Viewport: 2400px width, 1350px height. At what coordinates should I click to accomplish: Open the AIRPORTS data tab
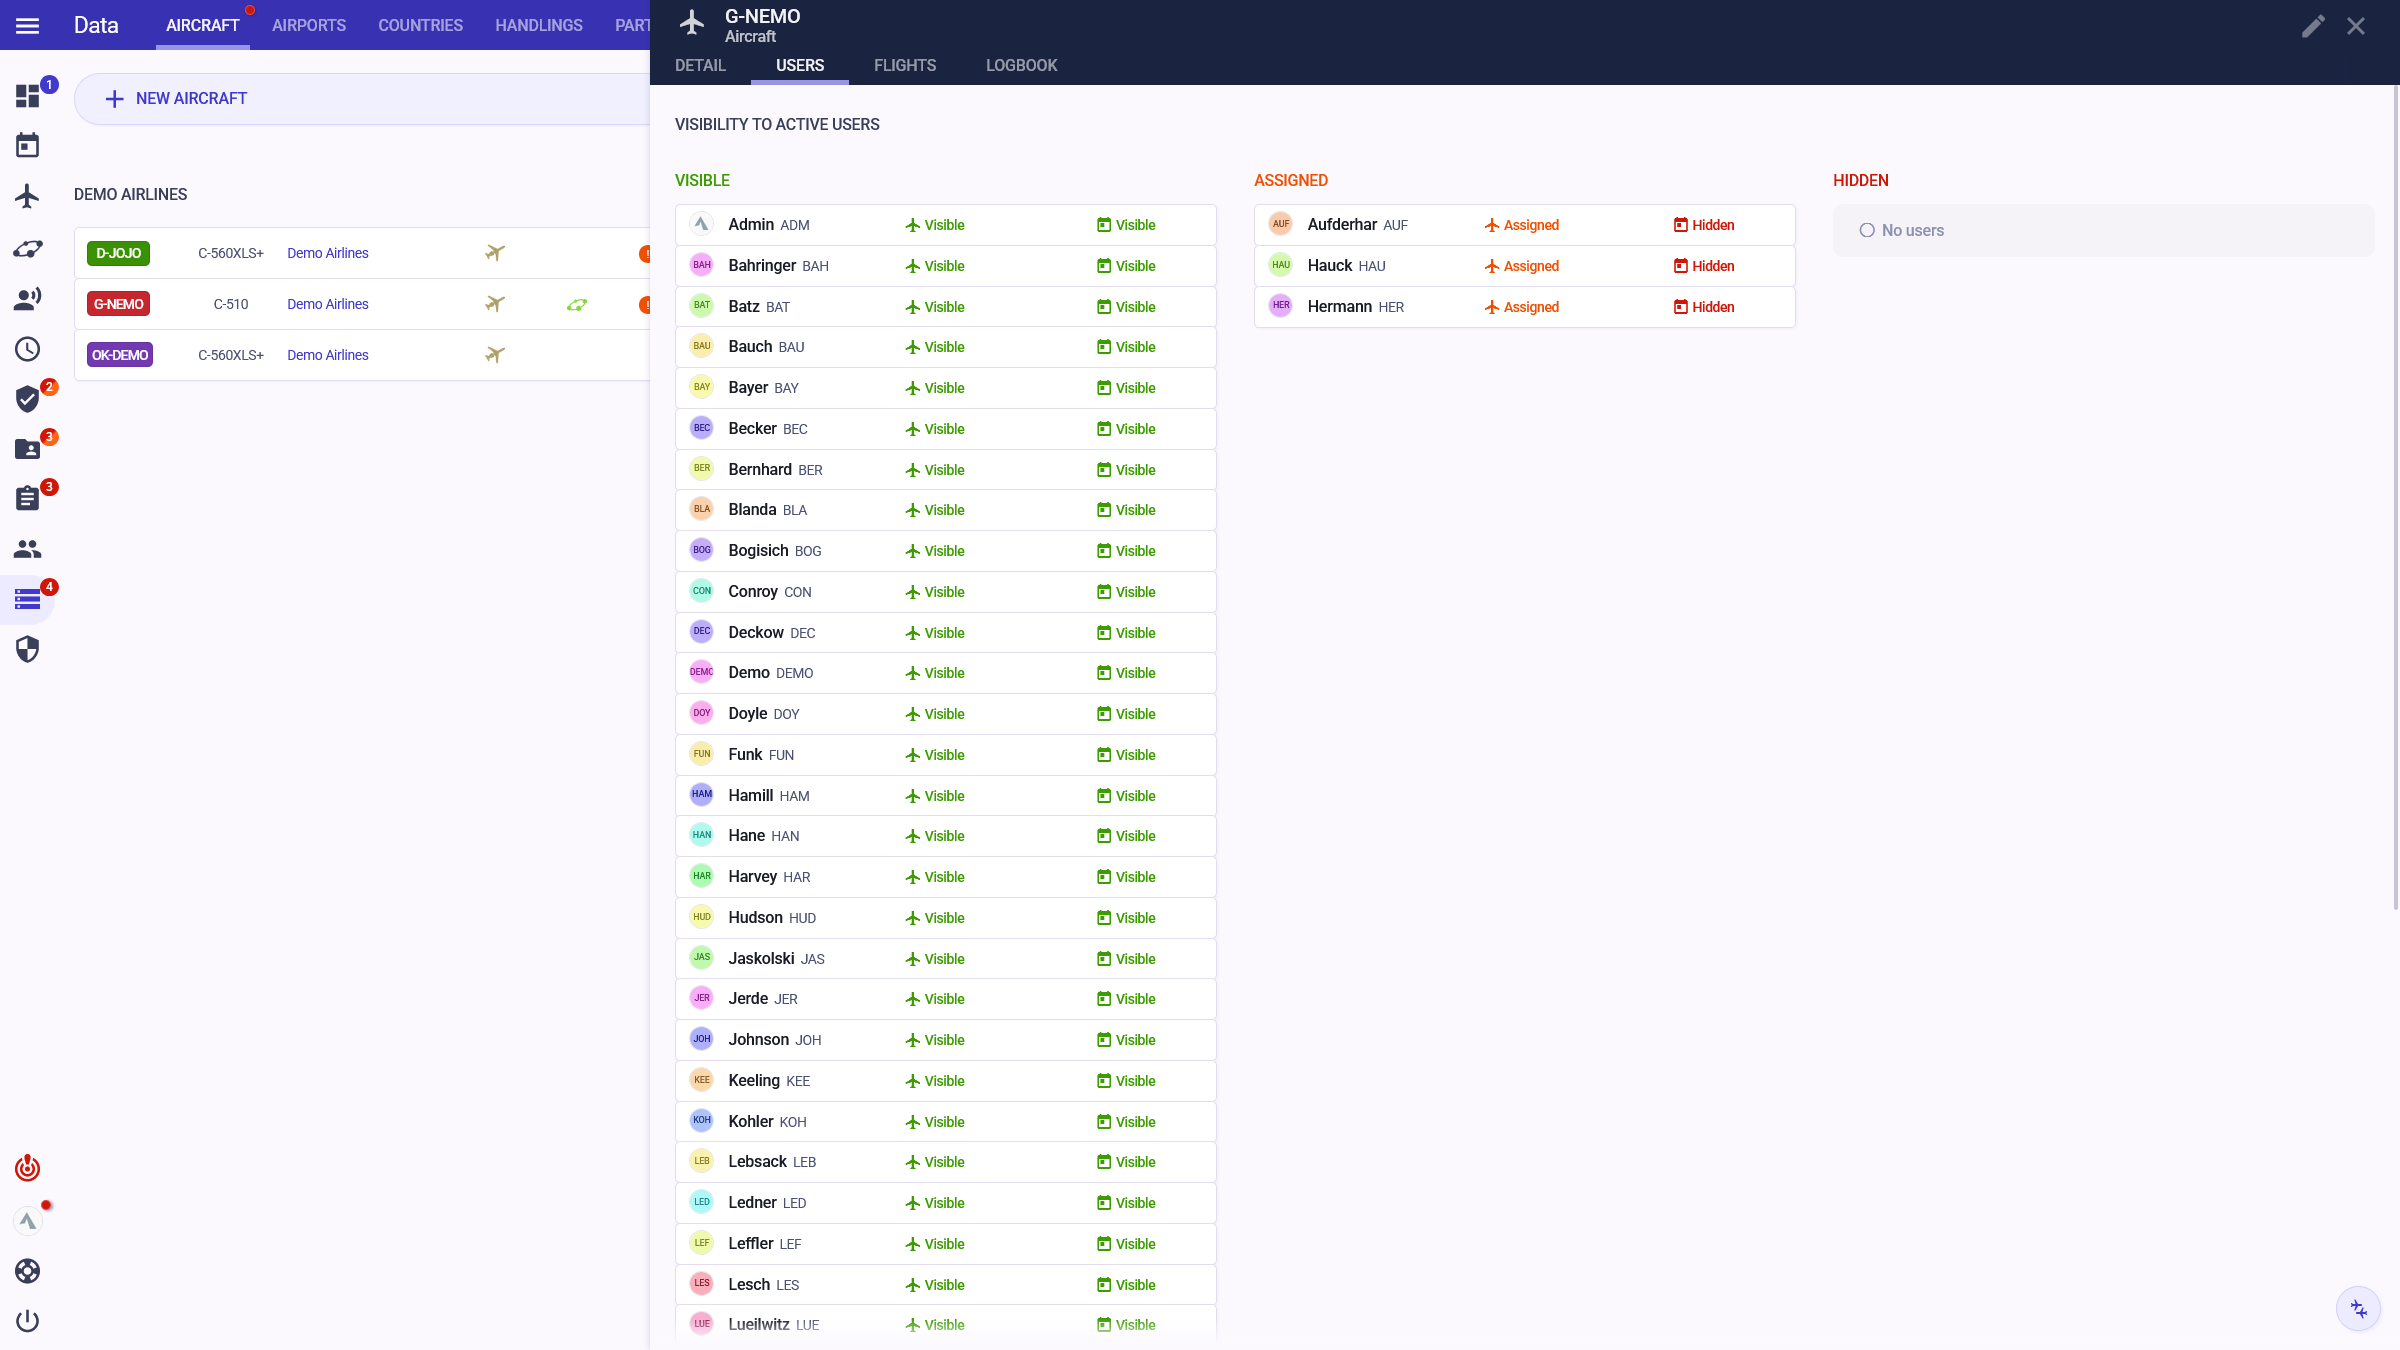pos(308,25)
